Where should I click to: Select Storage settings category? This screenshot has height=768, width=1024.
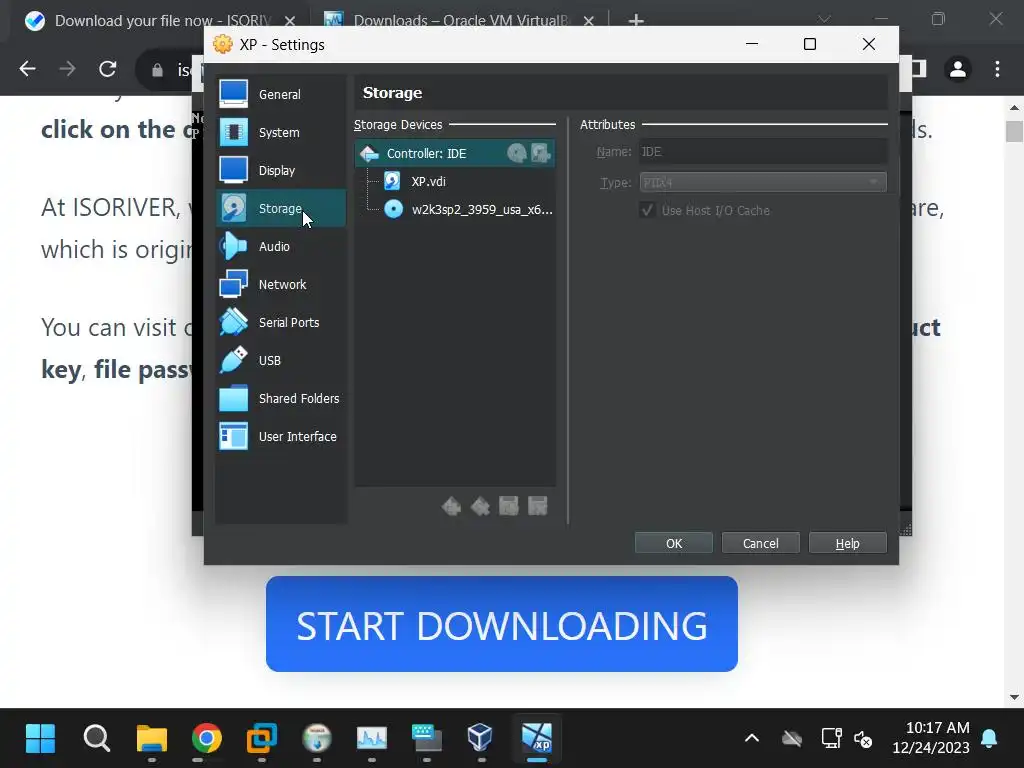[x=281, y=208]
